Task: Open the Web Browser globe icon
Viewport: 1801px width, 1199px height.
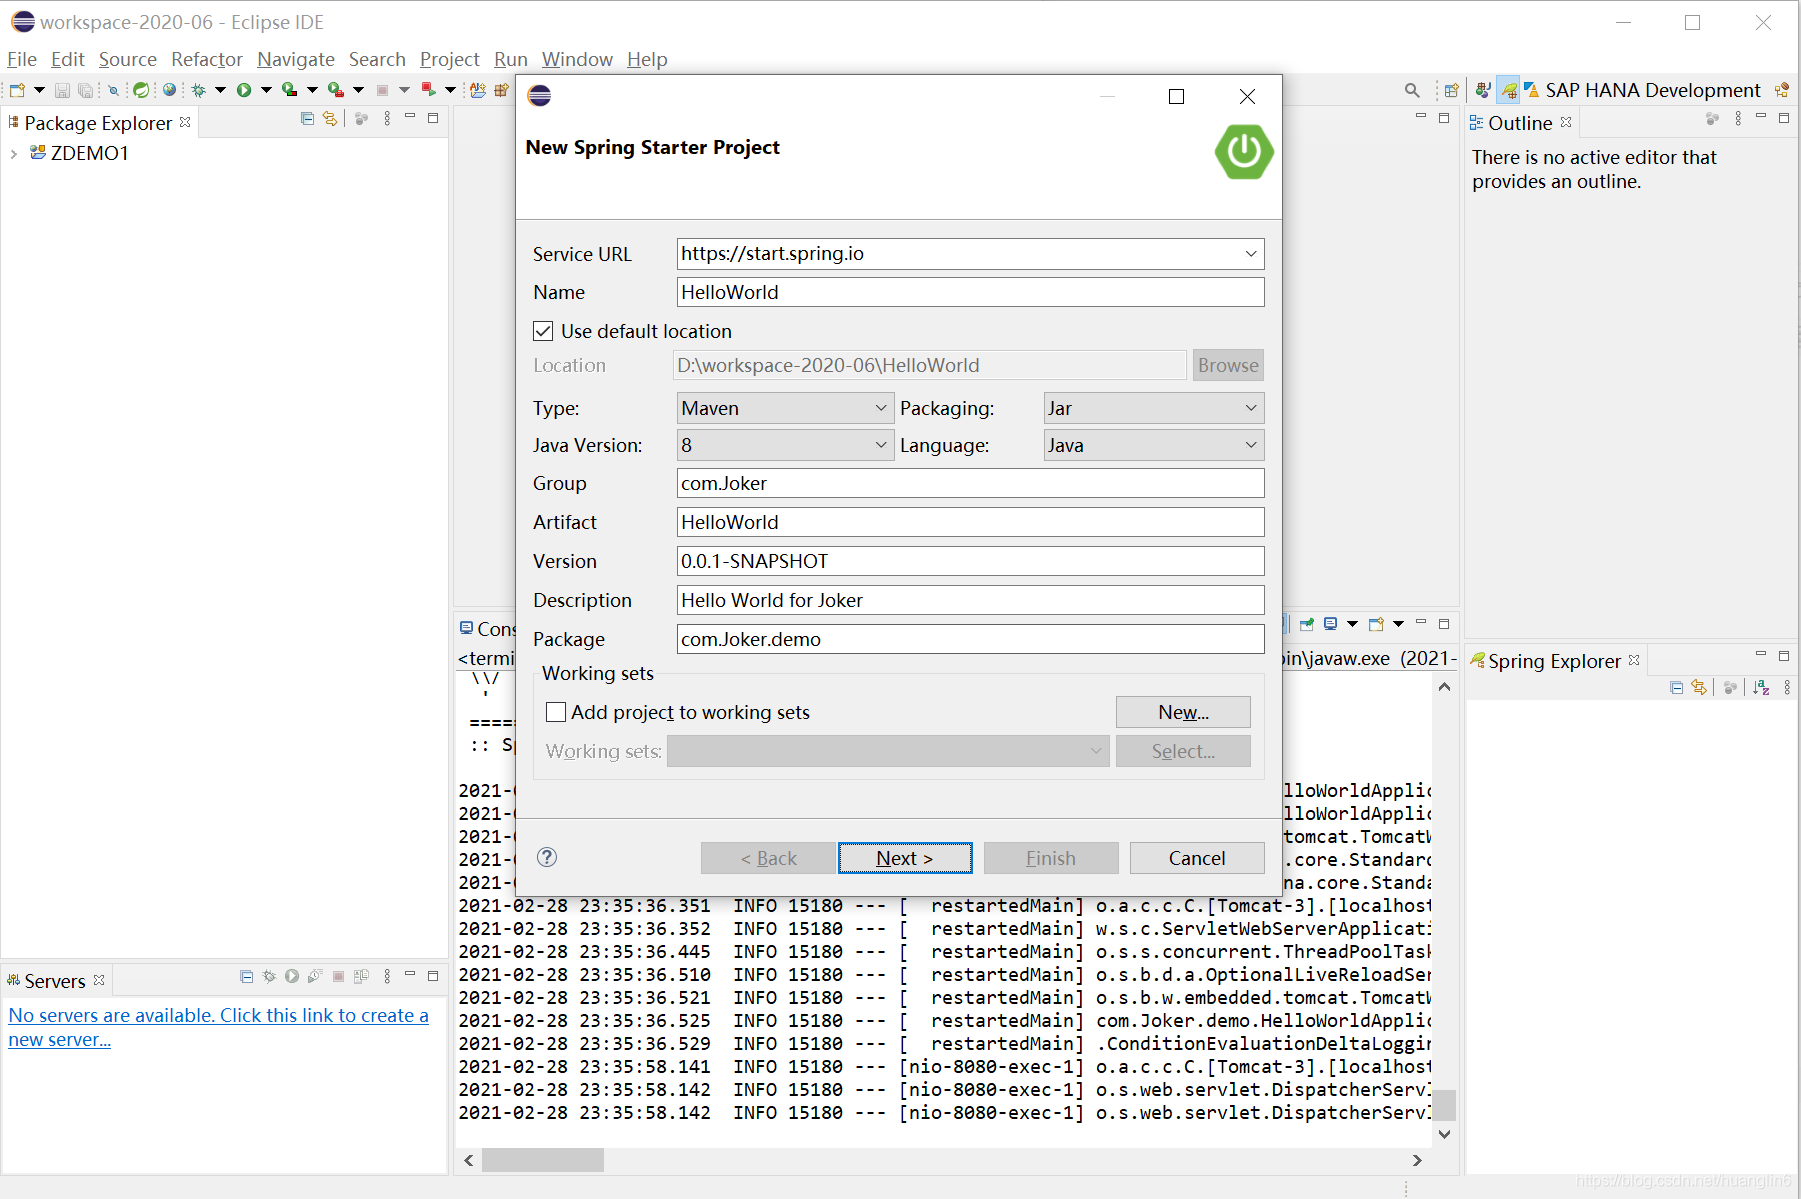Action: coord(169,89)
